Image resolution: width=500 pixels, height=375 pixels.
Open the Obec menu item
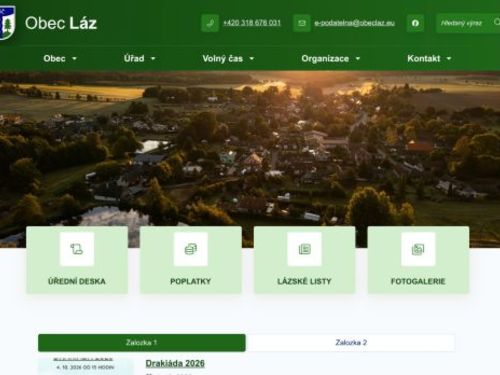54,59
